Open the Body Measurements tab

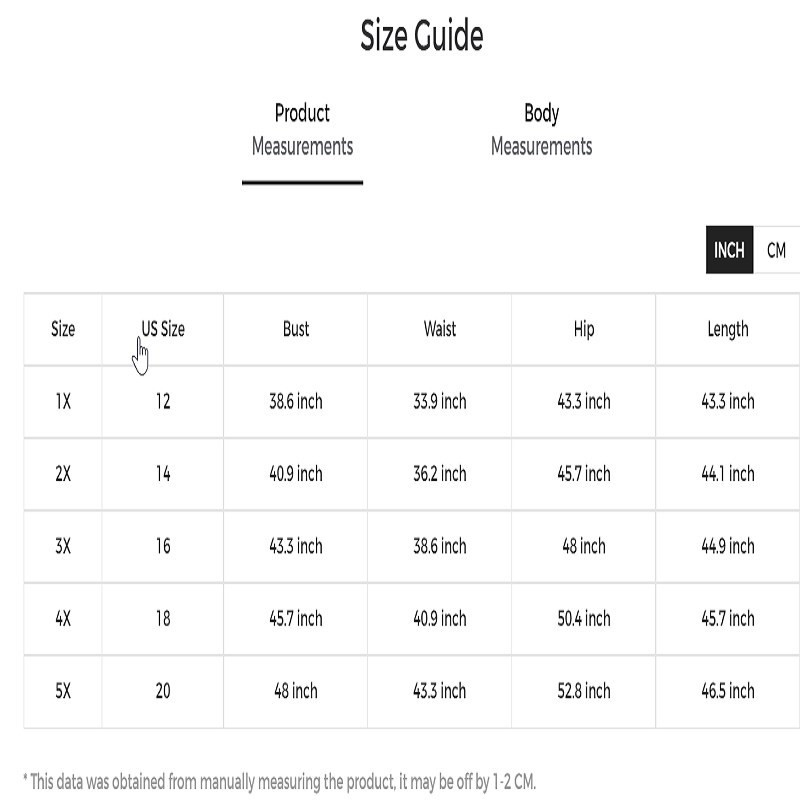tap(541, 130)
